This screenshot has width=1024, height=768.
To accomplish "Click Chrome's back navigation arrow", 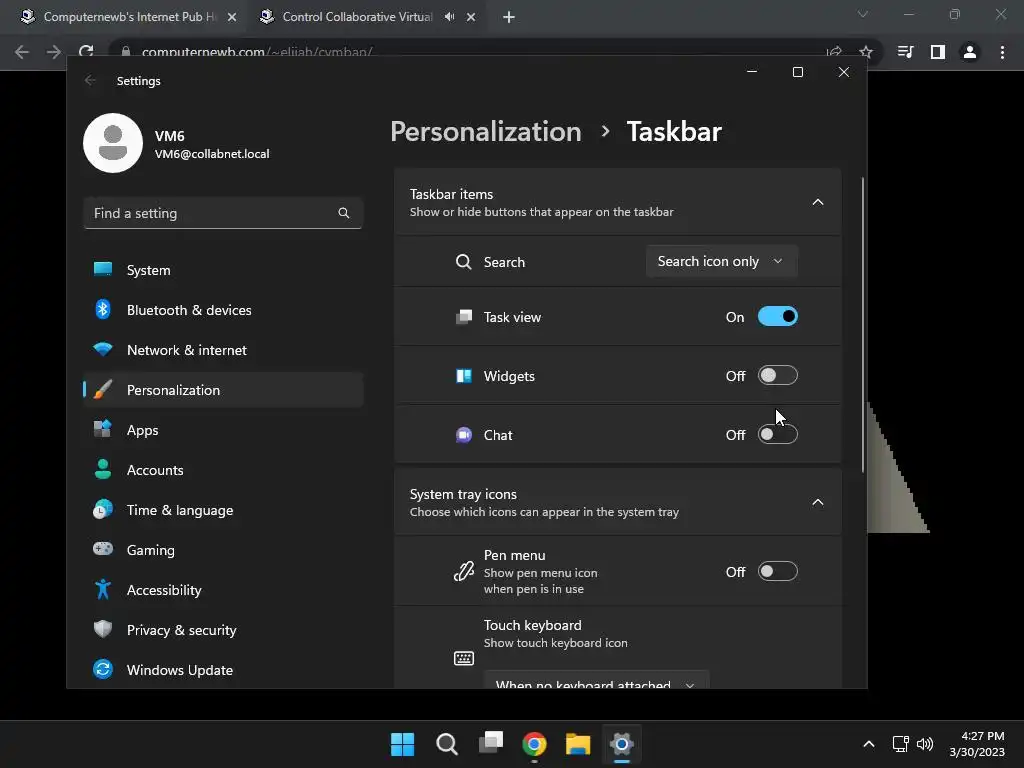I will coord(22,52).
